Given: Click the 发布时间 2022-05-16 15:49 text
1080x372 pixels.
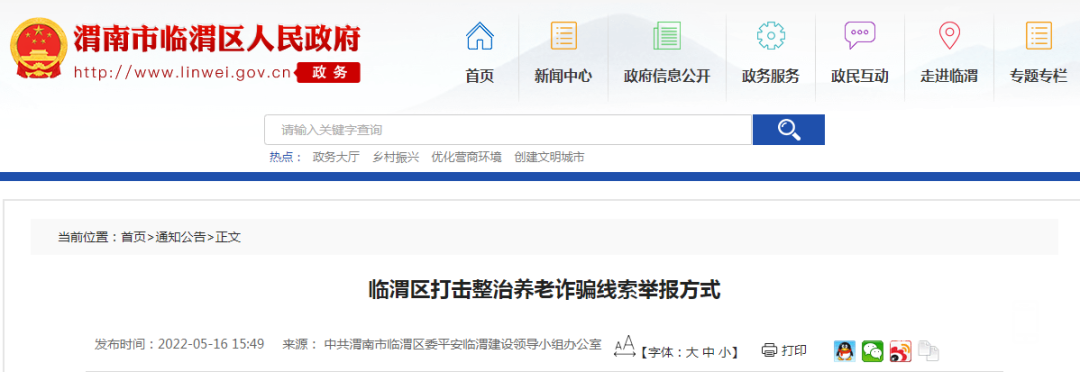Looking at the screenshot, I should [179, 344].
